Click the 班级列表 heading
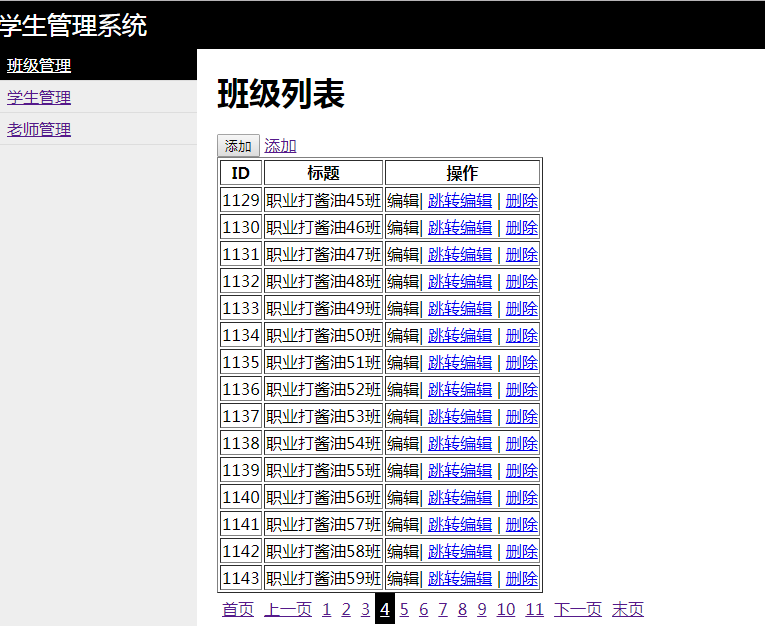 point(281,94)
